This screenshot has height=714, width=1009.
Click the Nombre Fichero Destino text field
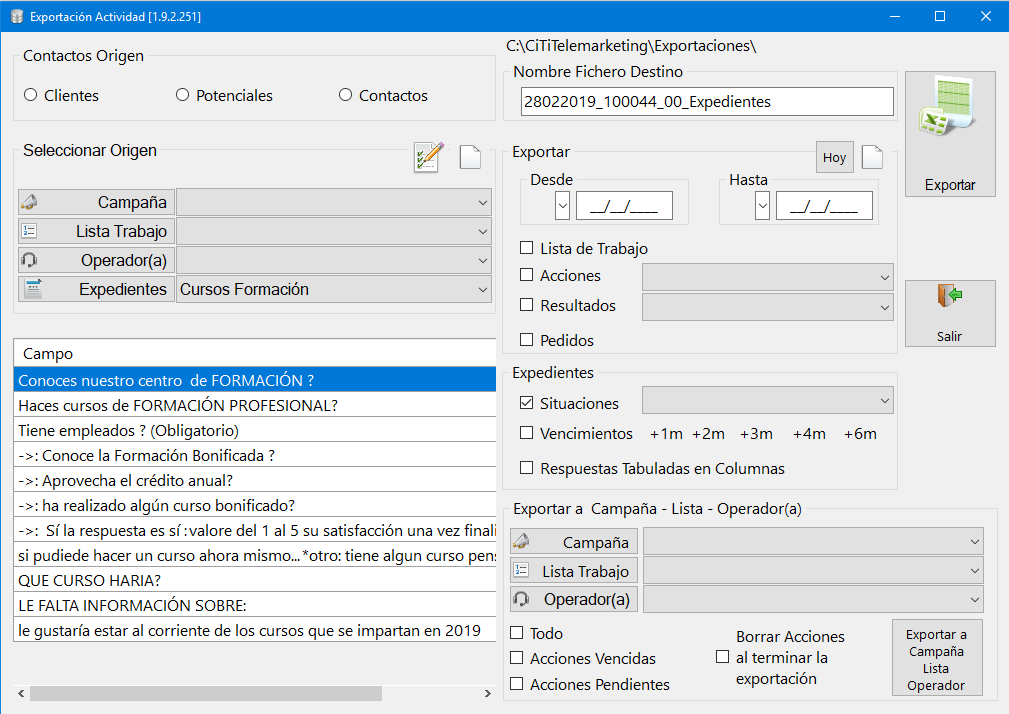pos(707,102)
